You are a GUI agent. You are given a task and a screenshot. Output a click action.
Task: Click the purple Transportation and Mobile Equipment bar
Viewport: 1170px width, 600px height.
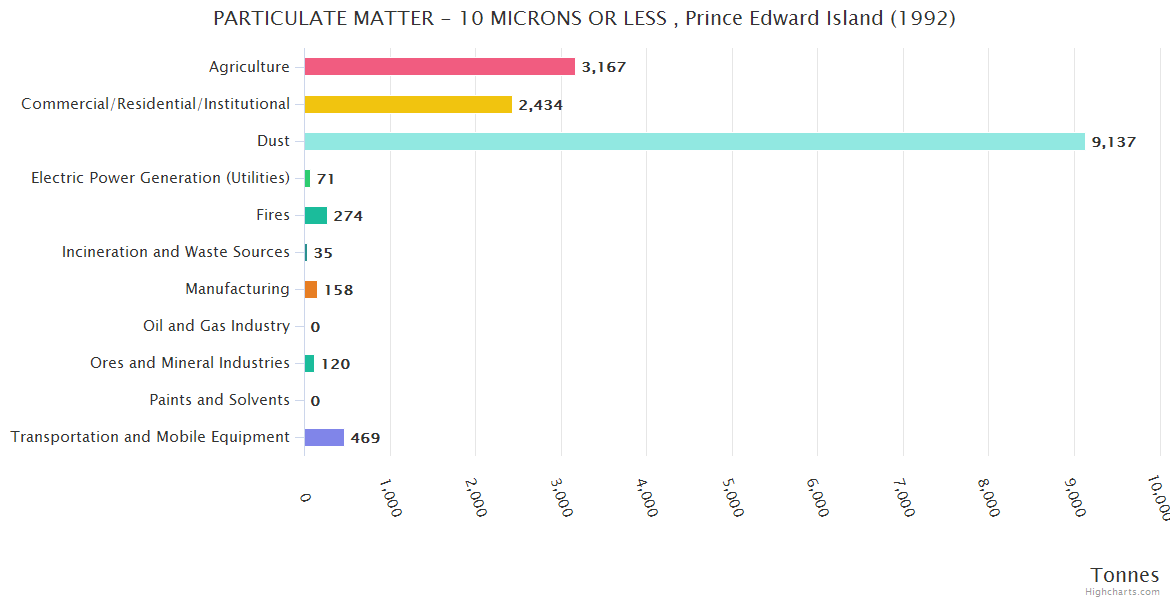(x=324, y=437)
